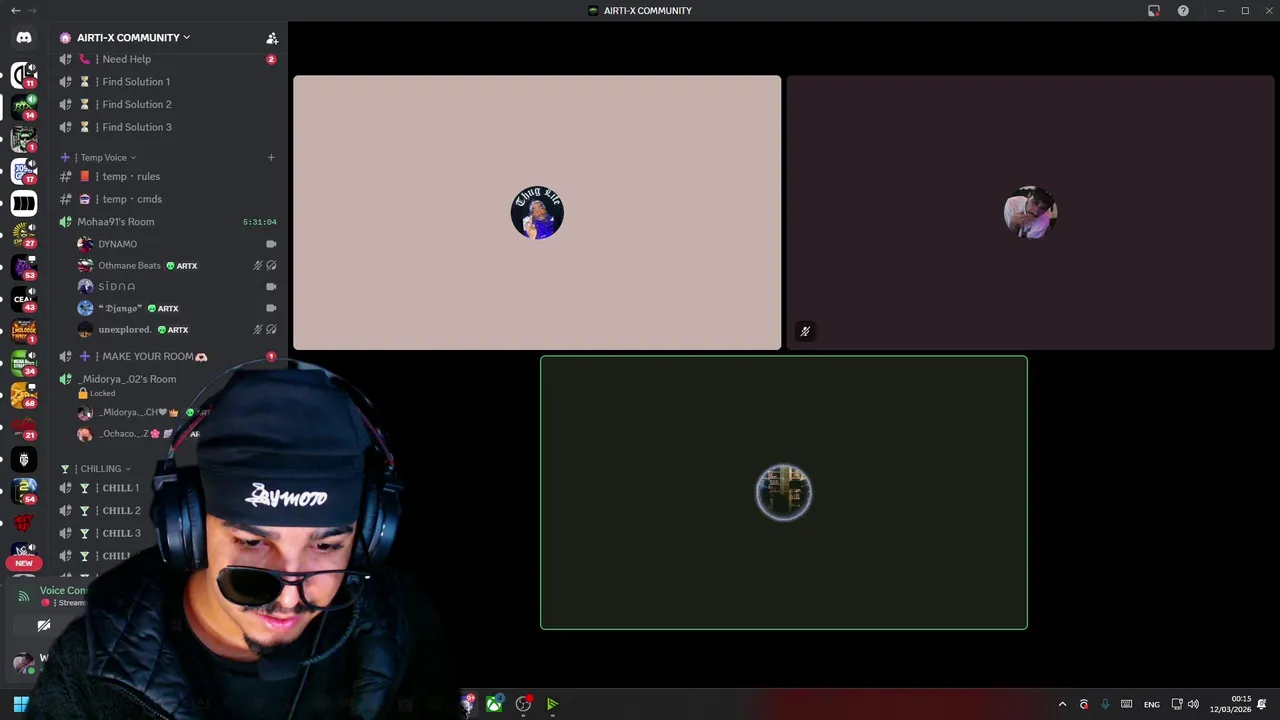The image size is (1280, 720).
Task: Open the server icon with badge 17
Action: click(x=24, y=171)
